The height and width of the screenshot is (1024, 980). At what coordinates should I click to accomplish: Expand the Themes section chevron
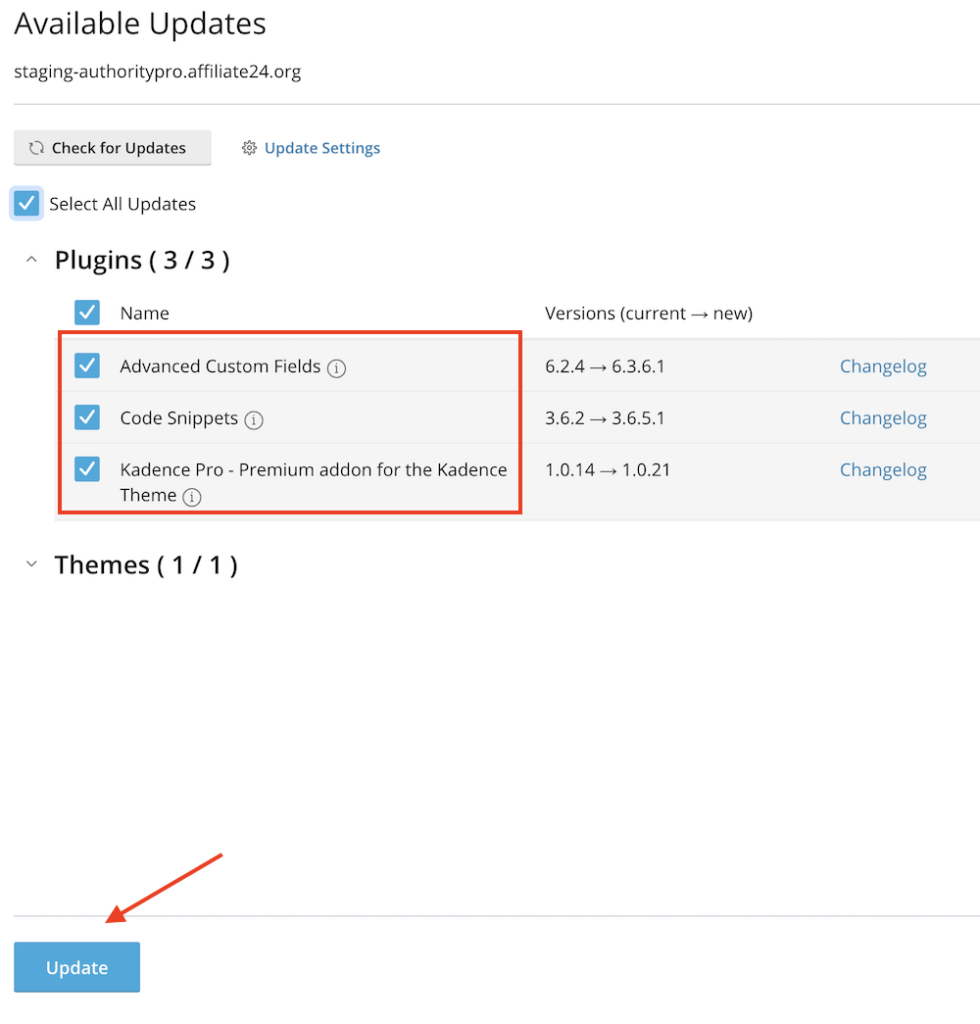pos(32,565)
